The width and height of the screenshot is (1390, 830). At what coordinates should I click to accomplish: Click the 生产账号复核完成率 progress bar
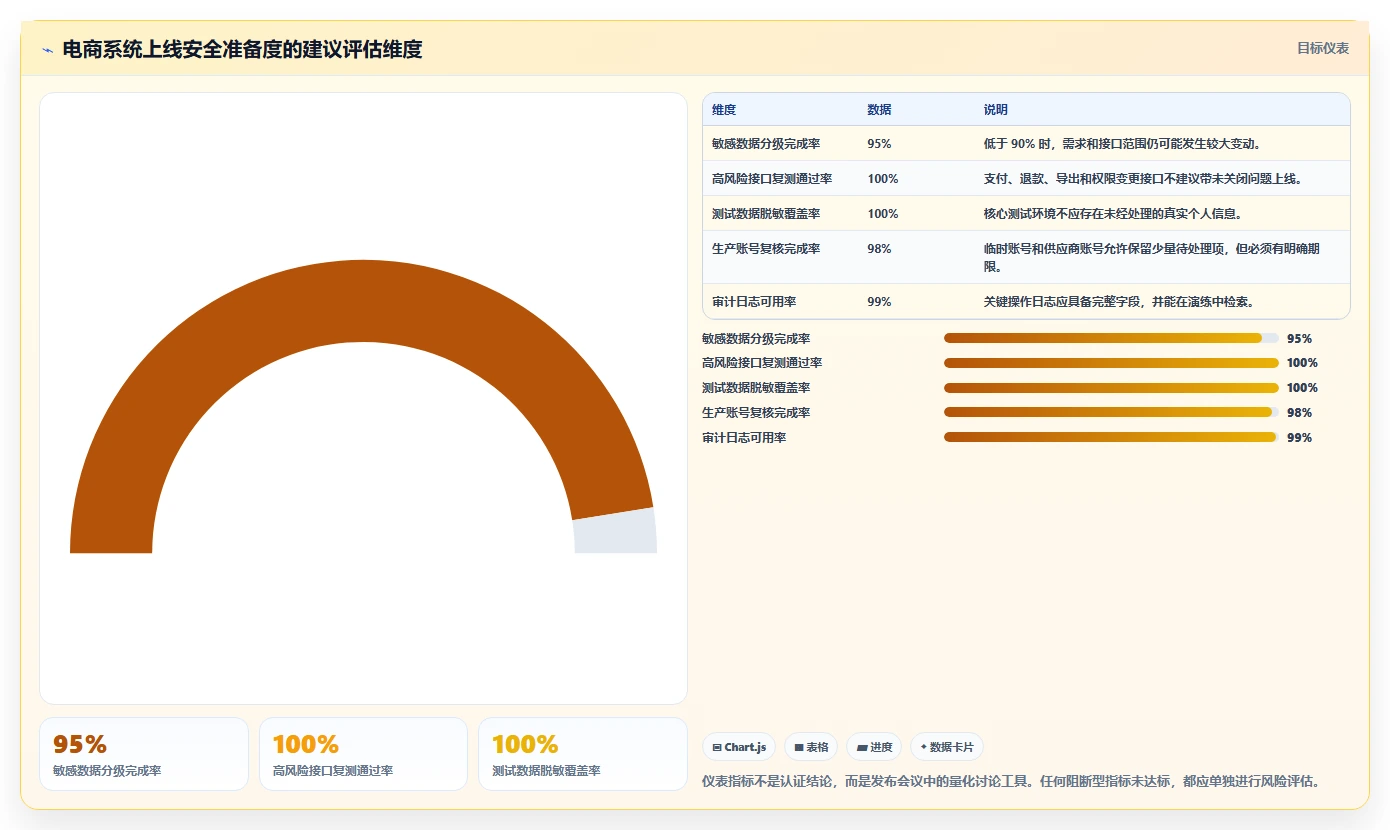tap(1111, 412)
